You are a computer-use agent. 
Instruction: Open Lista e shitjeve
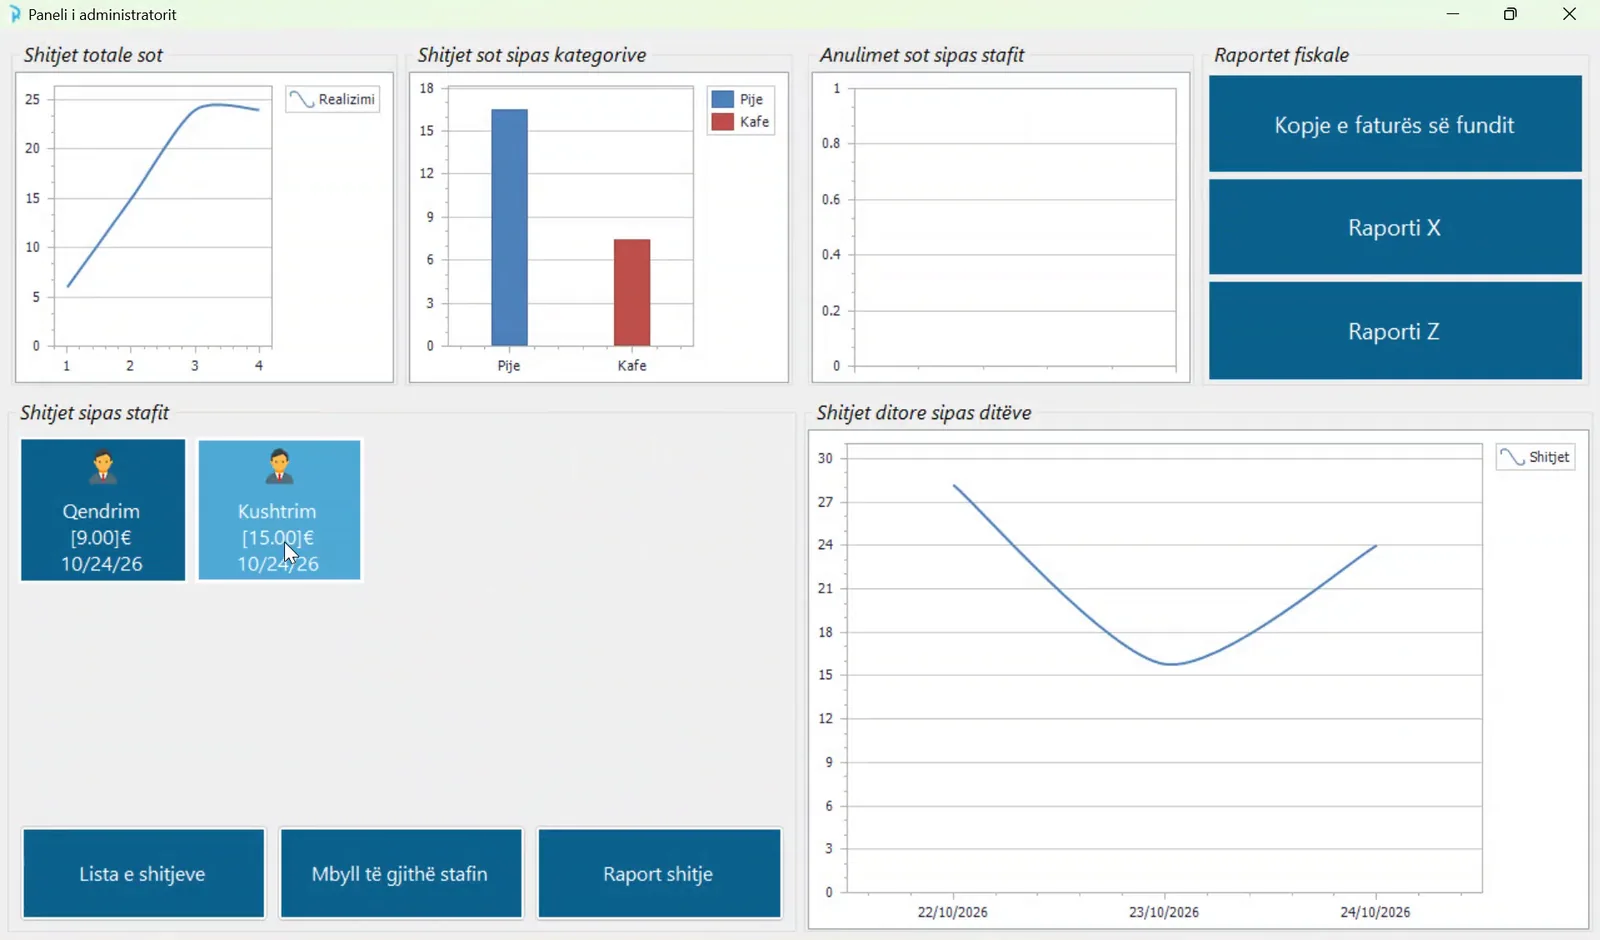[143, 873]
